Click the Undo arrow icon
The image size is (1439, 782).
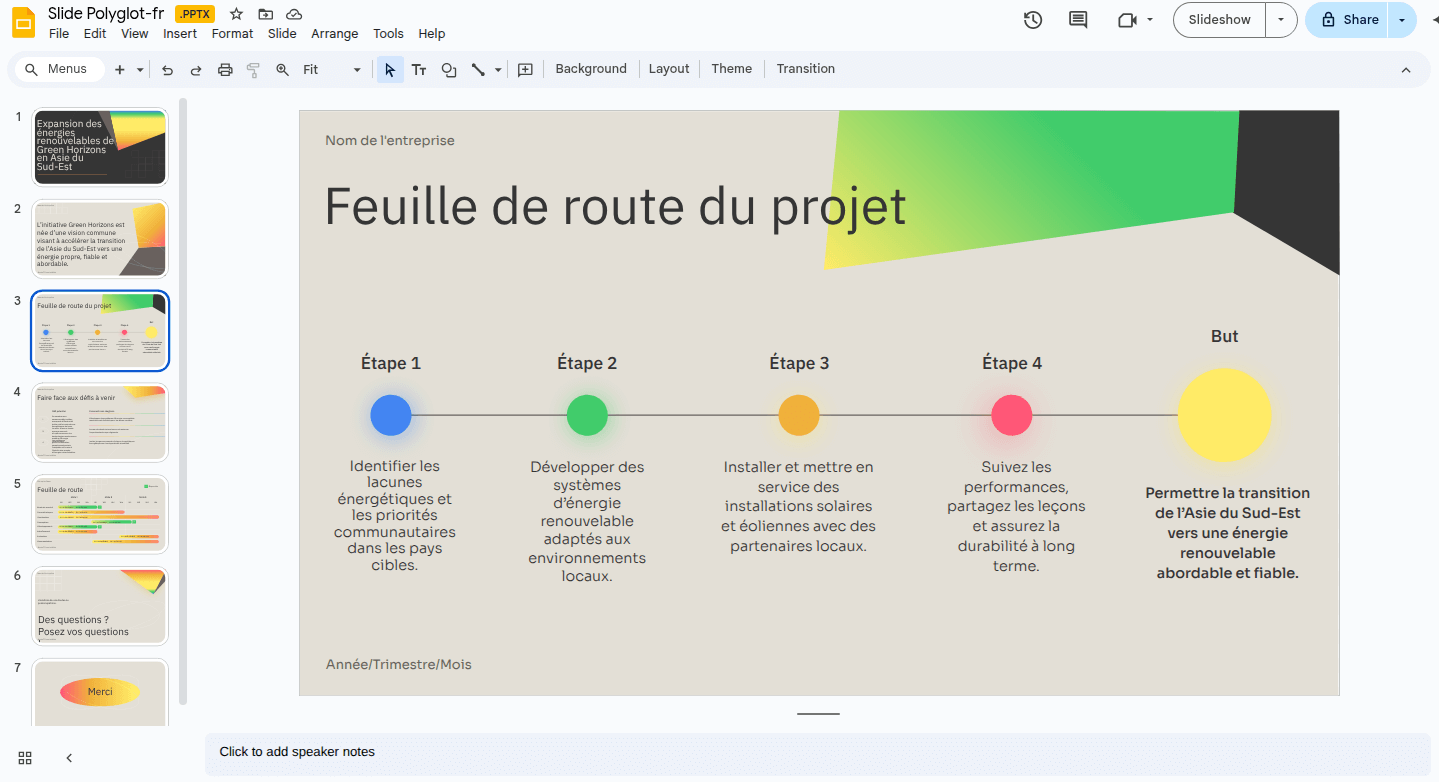click(167, 70)
